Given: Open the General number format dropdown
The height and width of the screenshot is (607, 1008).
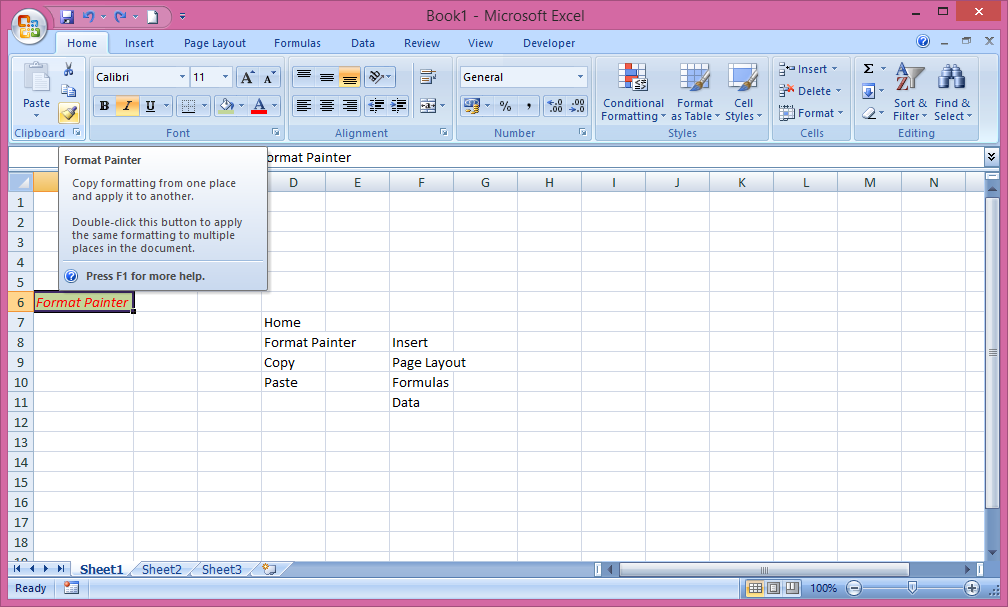Looking at the screenshot, I should click(522, 76).
